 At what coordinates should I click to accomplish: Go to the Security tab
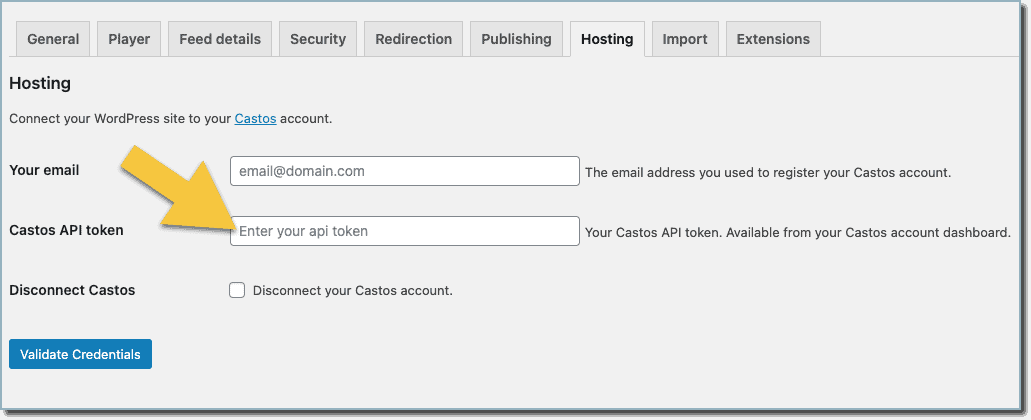(318, 39)
